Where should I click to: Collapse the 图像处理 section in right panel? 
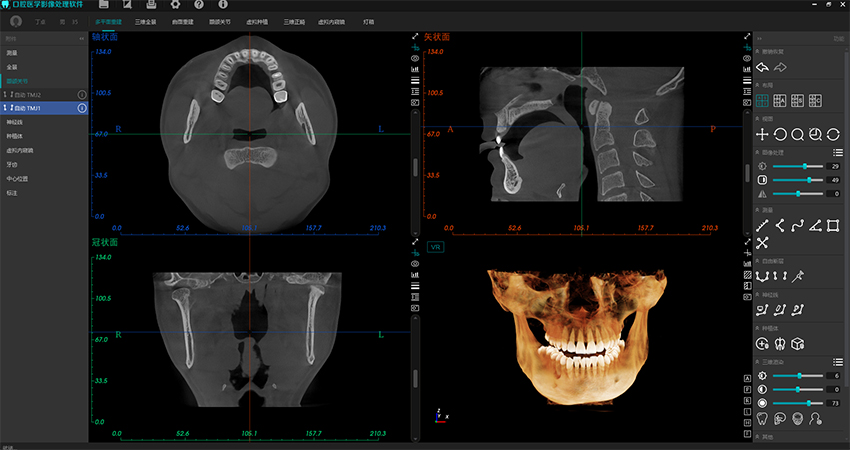(757, 152)
